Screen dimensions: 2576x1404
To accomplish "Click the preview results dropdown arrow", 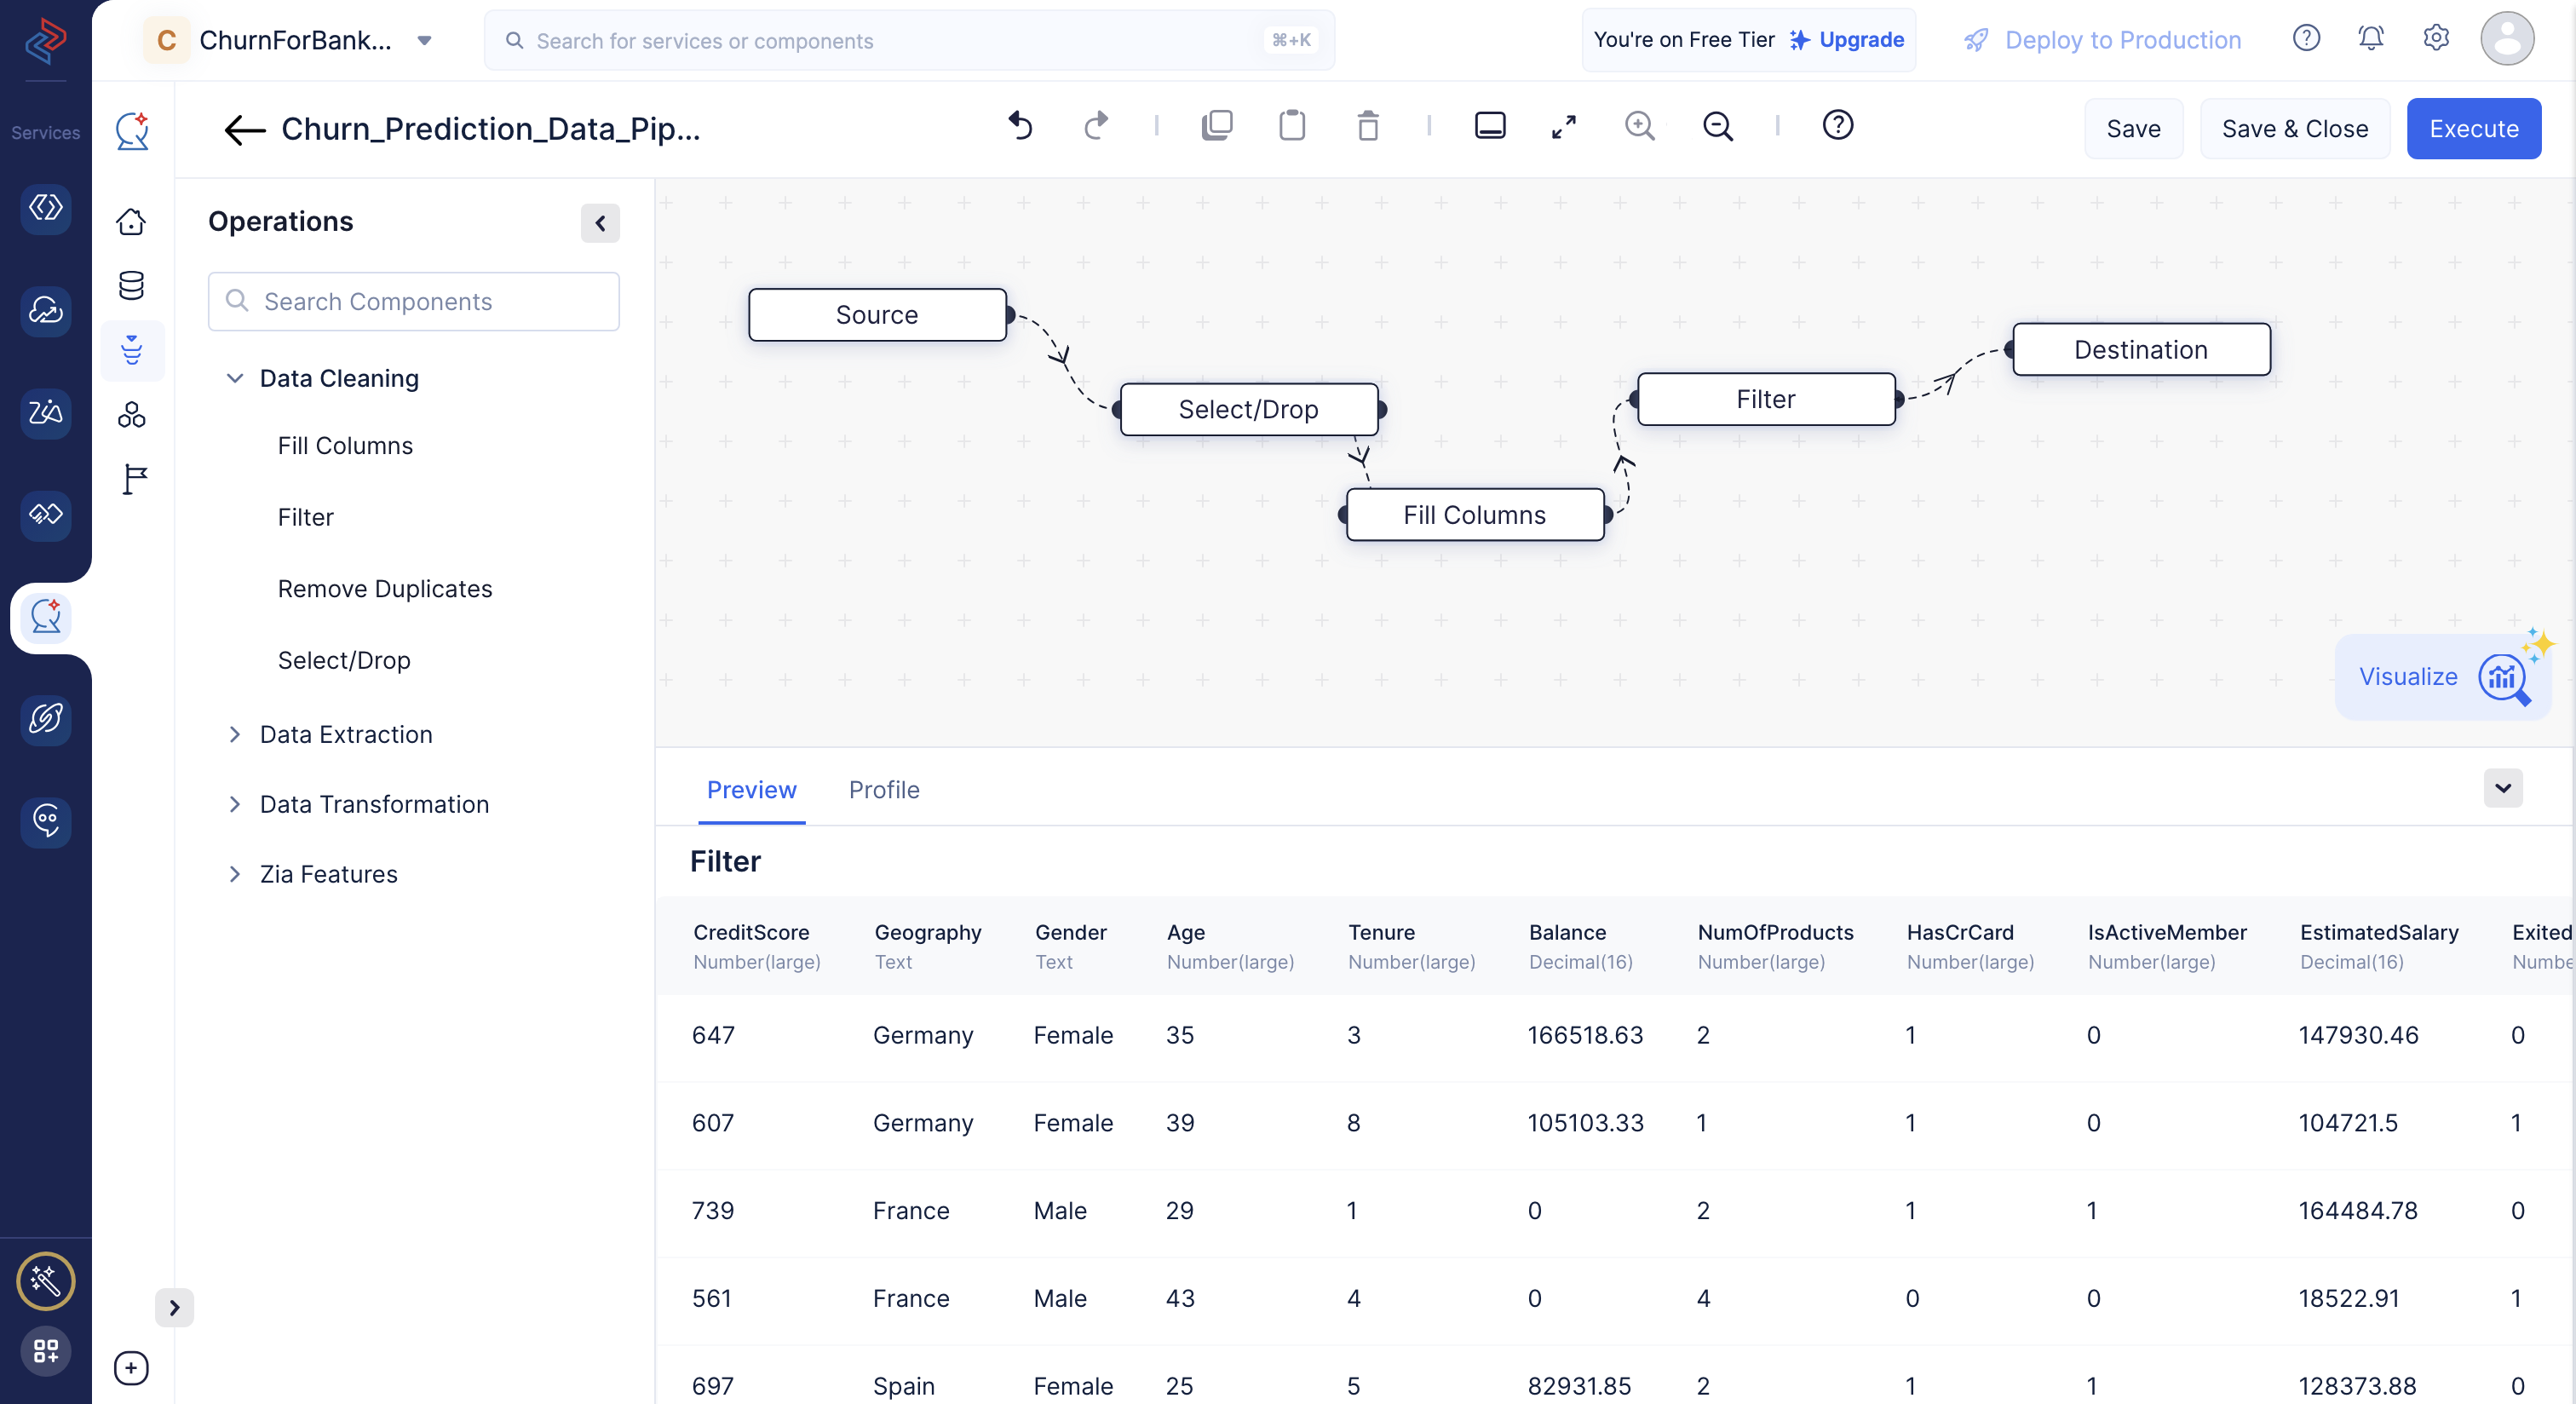I will pyautogui.click(x=2504, y=788).
